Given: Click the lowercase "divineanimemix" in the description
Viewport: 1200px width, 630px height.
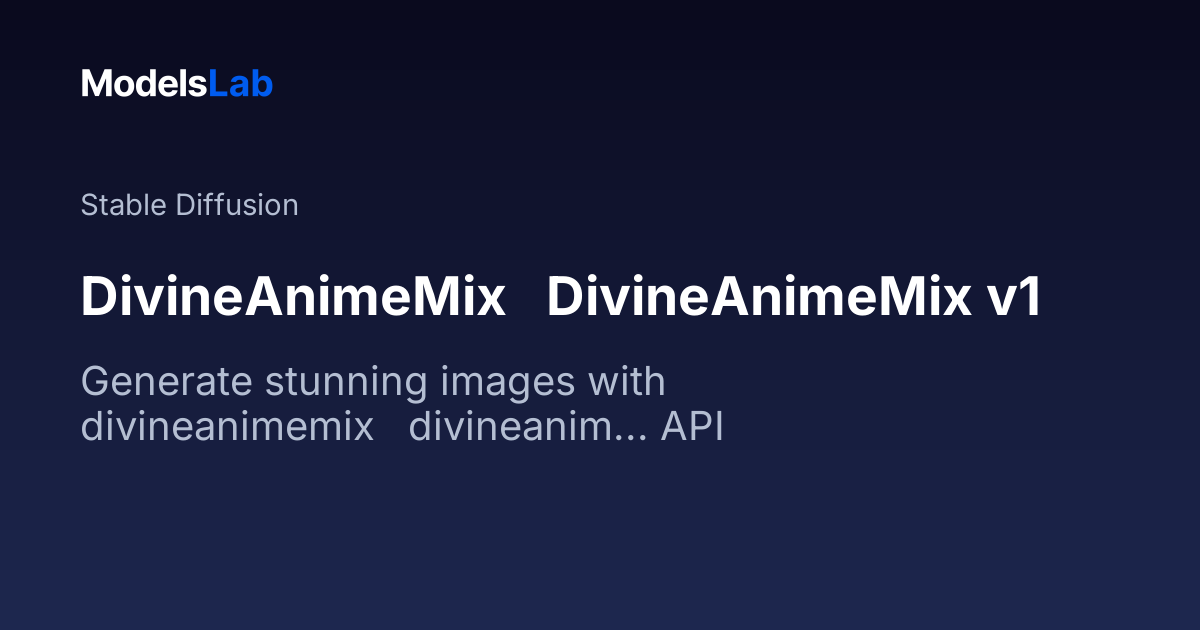Looking at the screenshot, I should [x=227, y=427].
